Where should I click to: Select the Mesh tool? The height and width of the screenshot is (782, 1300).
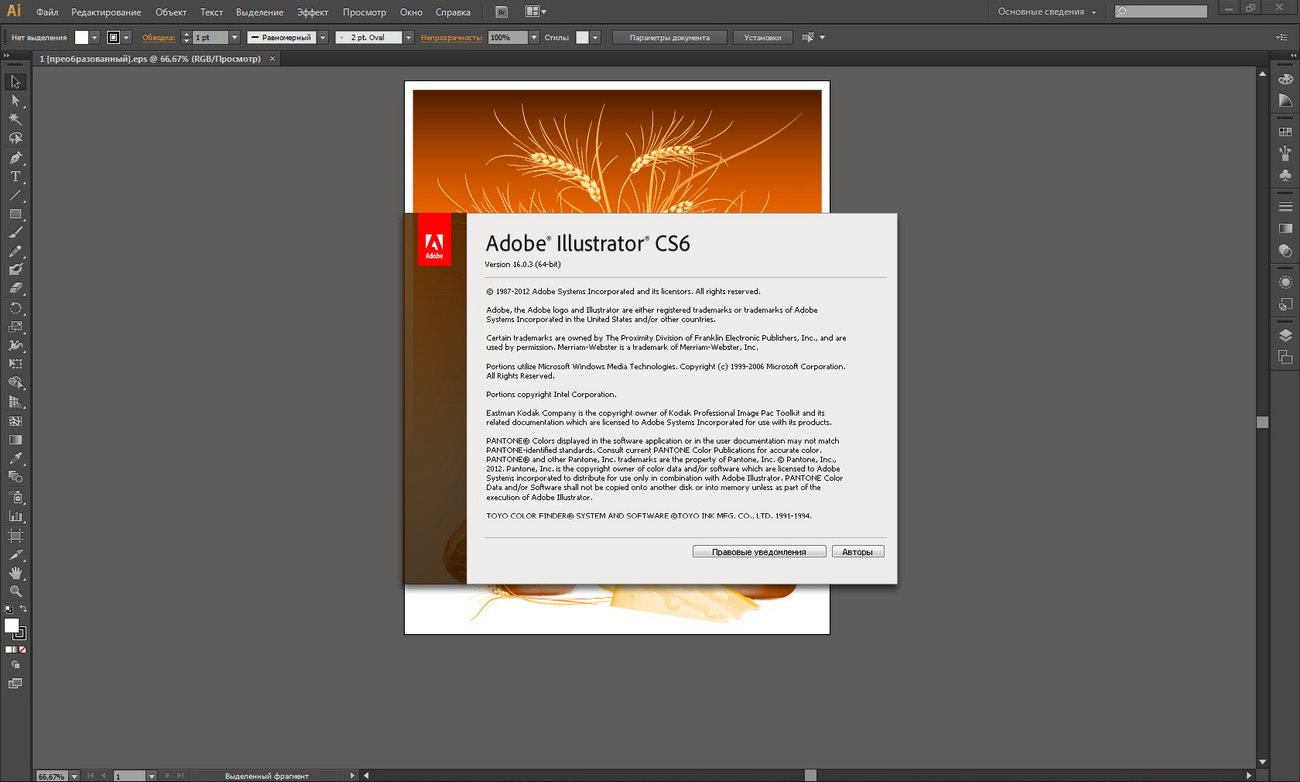[x=15, y=421]
